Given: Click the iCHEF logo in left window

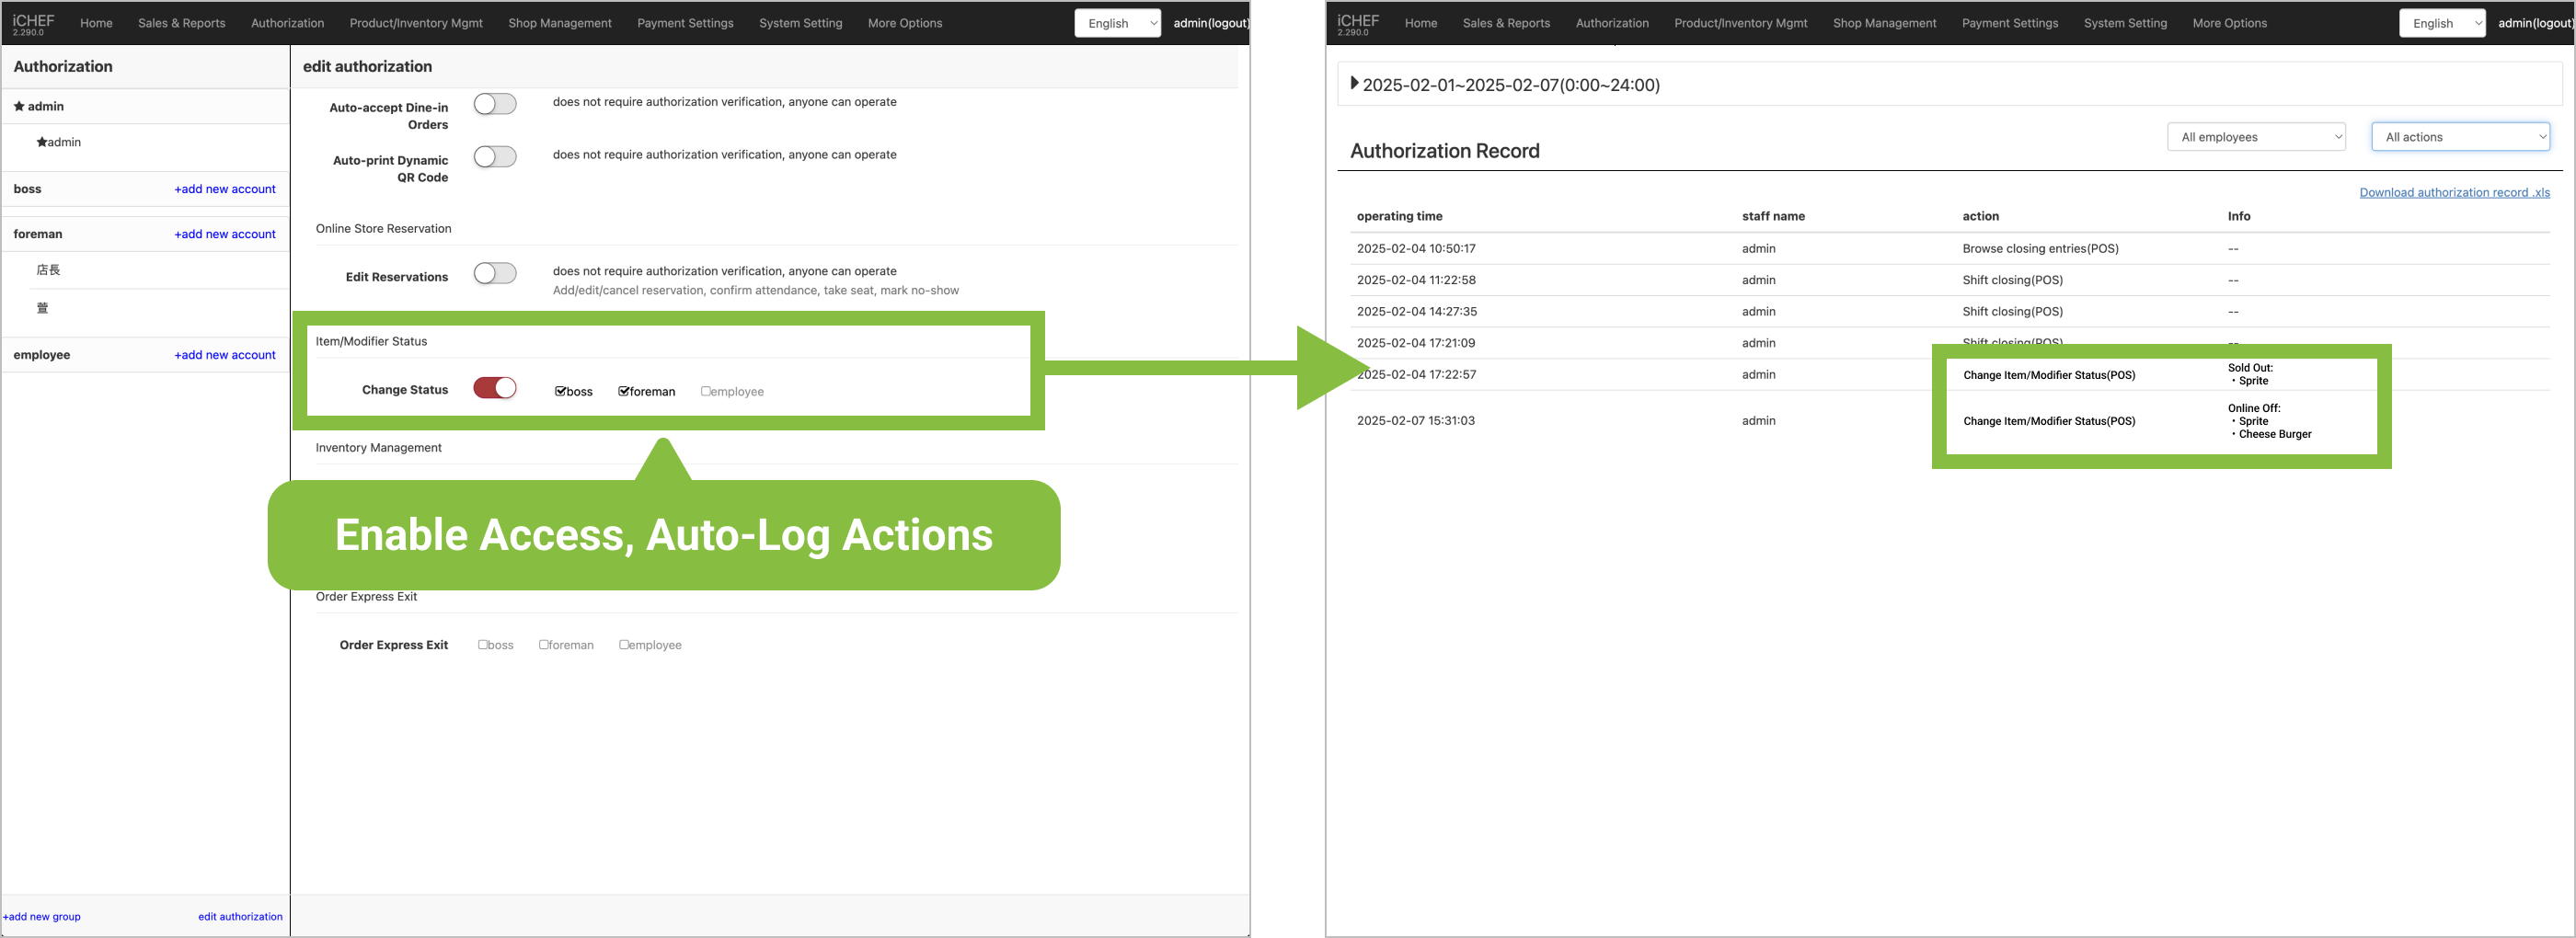Looking at the screenshot, I should (33, 23).
